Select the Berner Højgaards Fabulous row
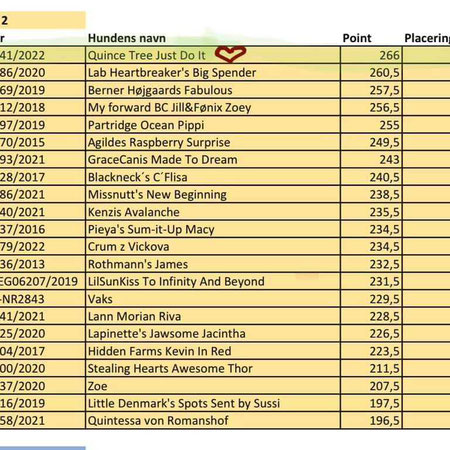This screenshot has height=450, width=450. (225, 90)
